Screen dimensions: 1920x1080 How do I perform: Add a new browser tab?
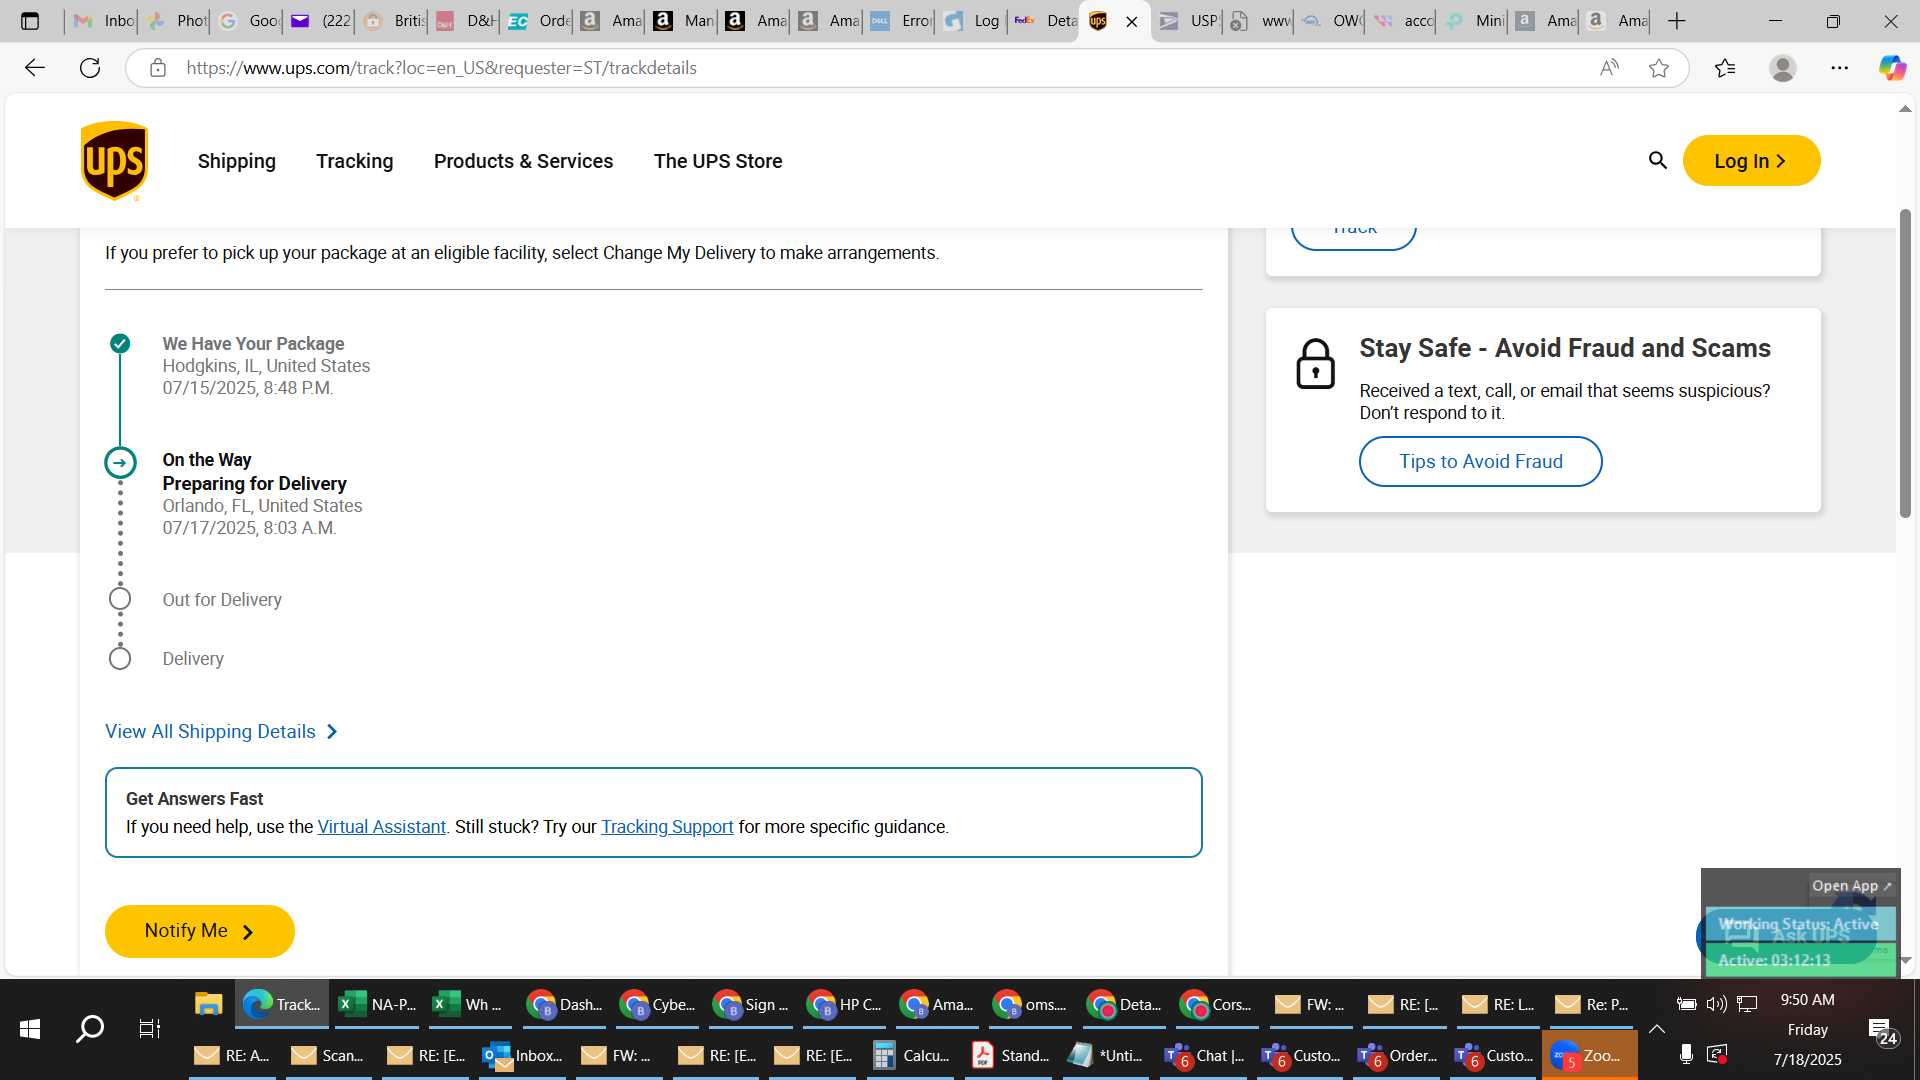pos(1677,21)
